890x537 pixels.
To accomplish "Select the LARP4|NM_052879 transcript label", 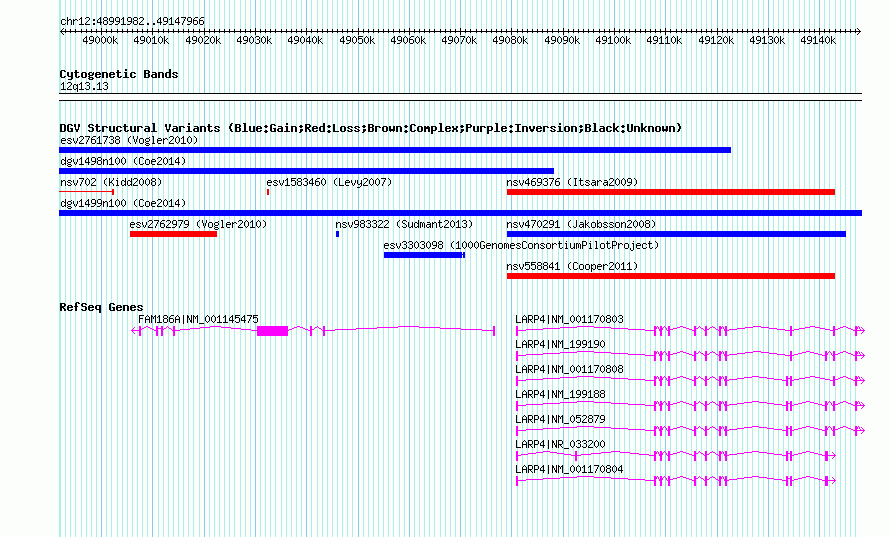I will coord(560,419).
